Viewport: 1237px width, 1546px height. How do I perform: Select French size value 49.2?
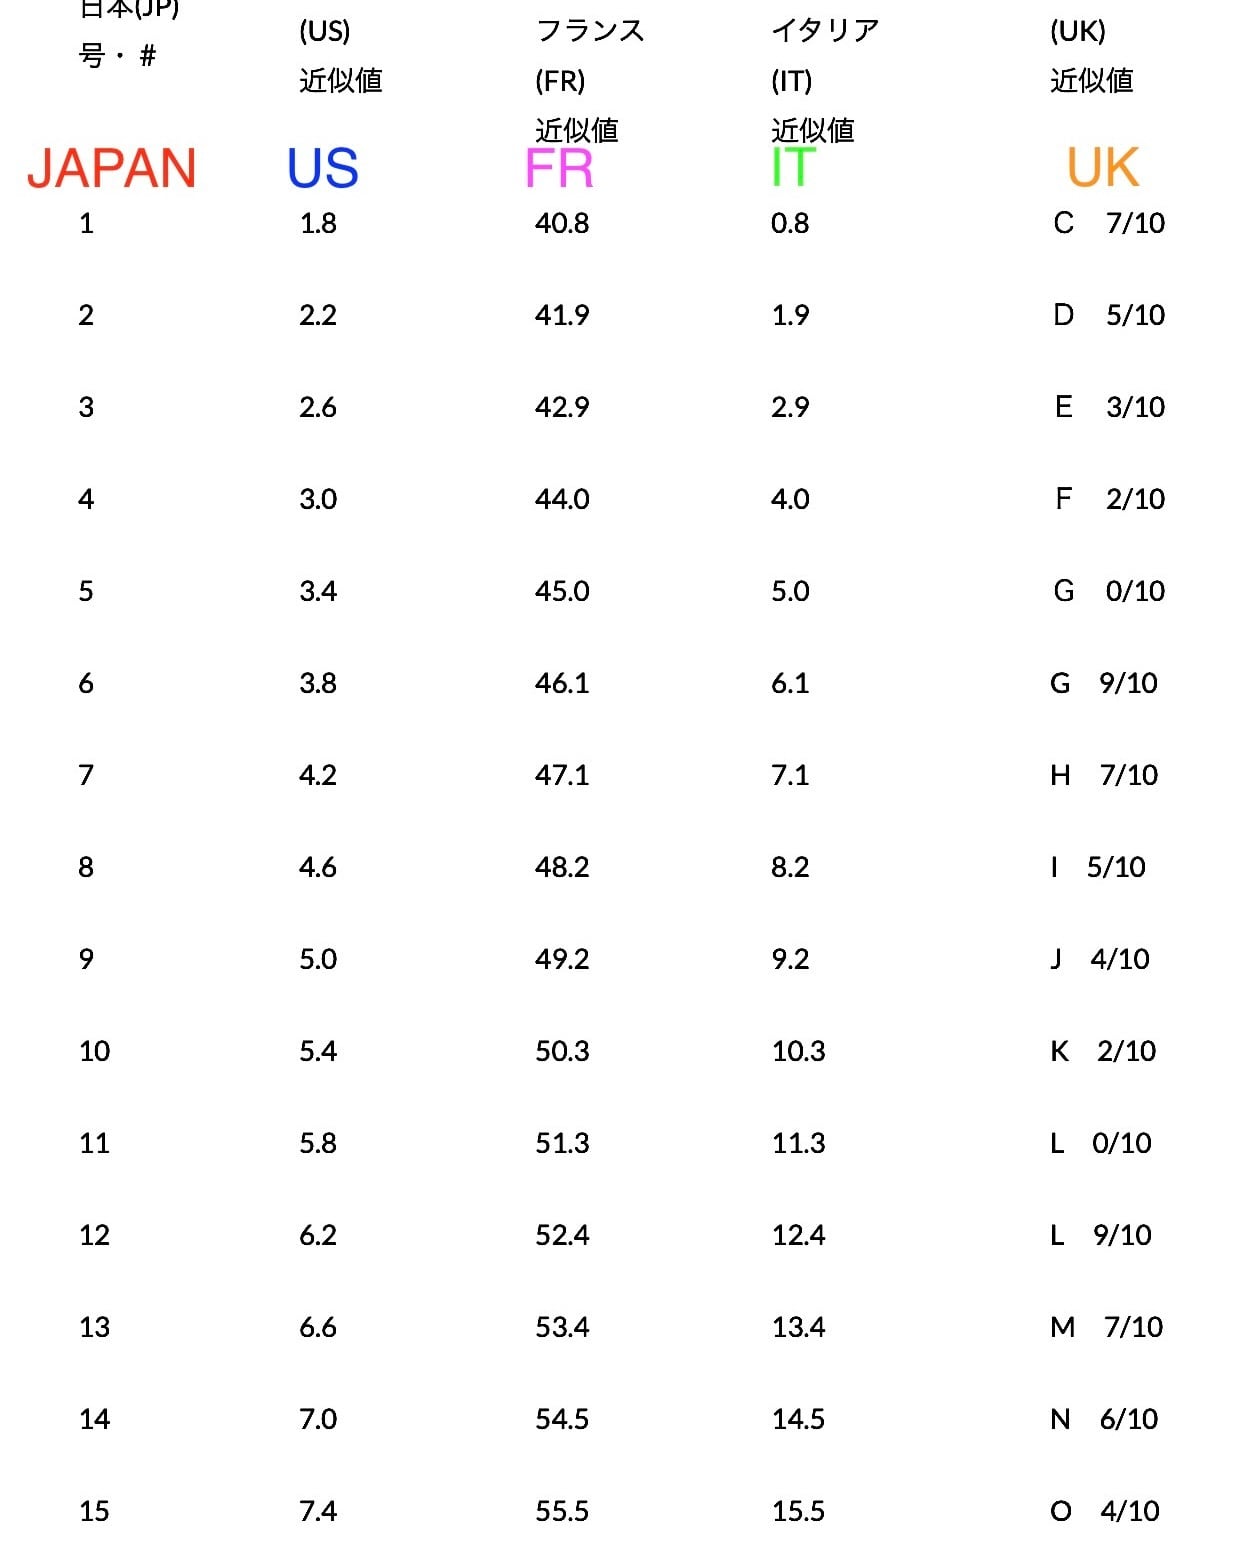562,959
